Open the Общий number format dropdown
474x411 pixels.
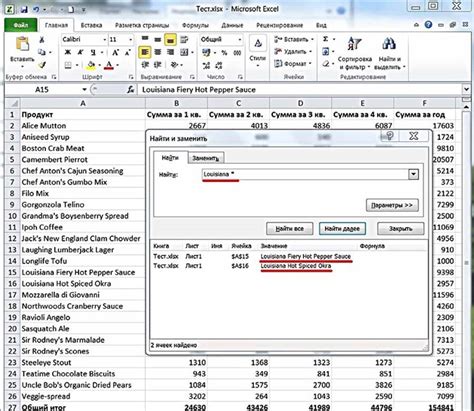(x=239, y=40)
